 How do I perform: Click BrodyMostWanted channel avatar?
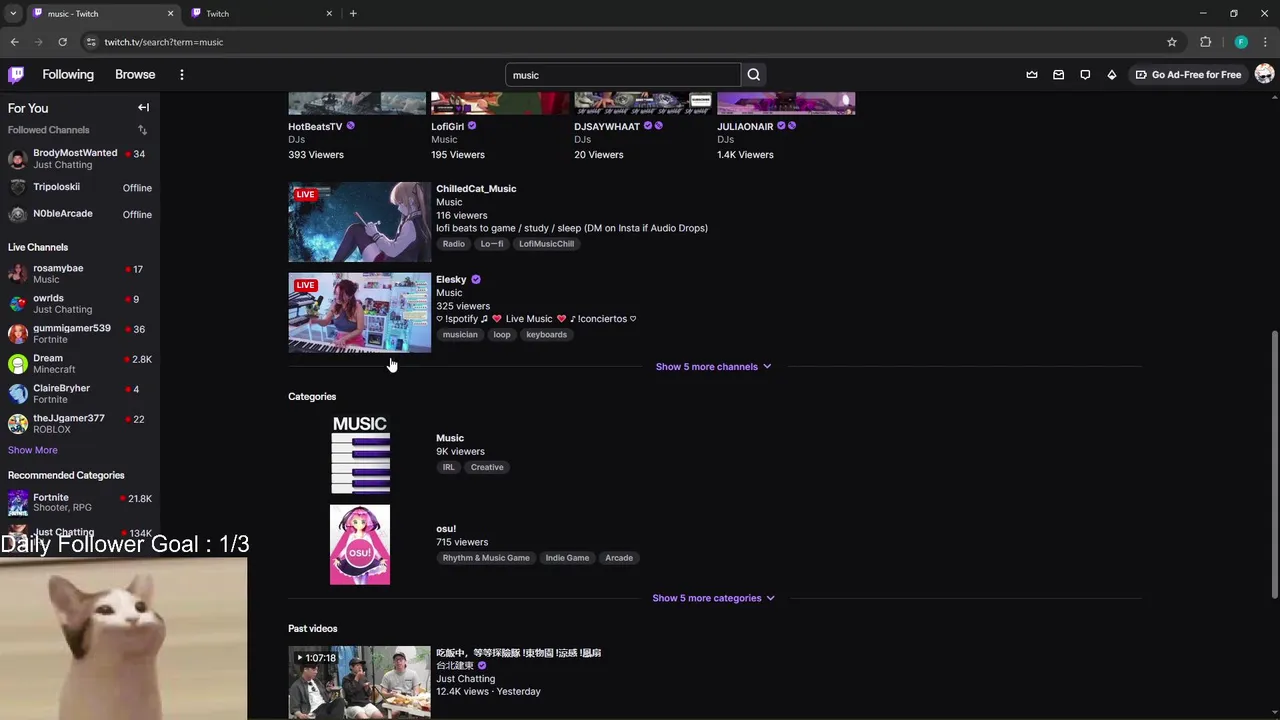(x=17, y=159)
